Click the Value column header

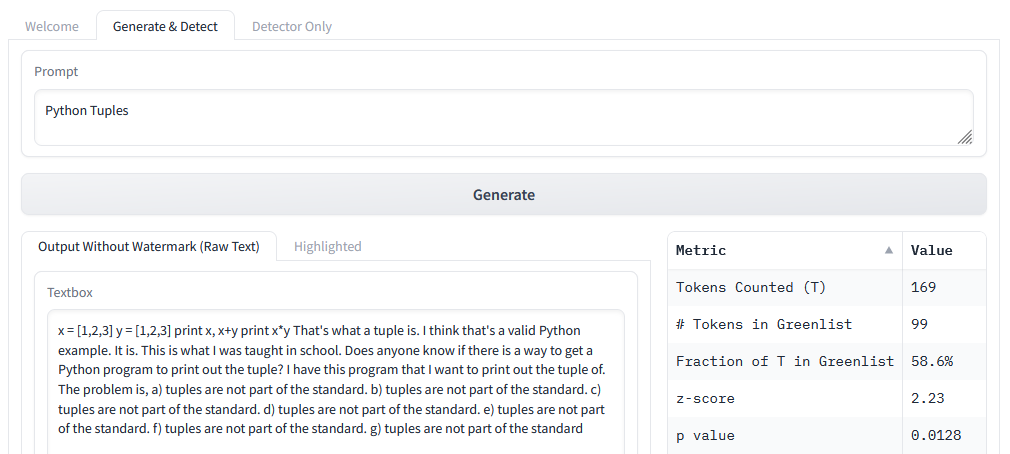932,251
